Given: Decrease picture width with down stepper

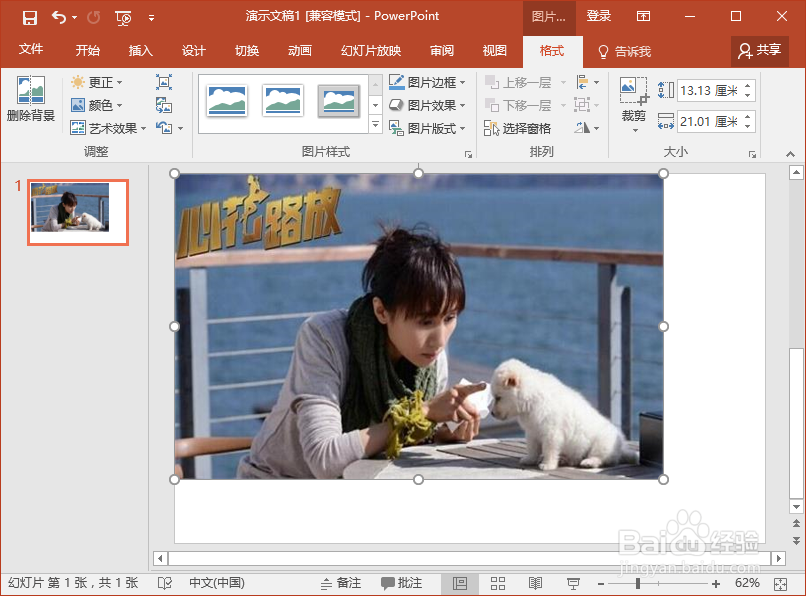Looking at the screenshot, I should coord(748,127).
